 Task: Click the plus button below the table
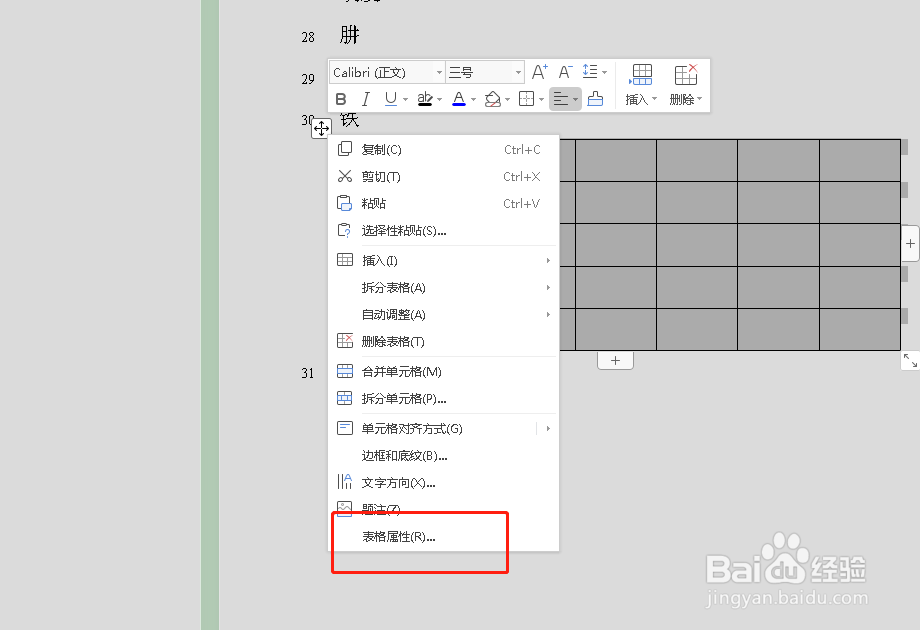coord(615,360)
